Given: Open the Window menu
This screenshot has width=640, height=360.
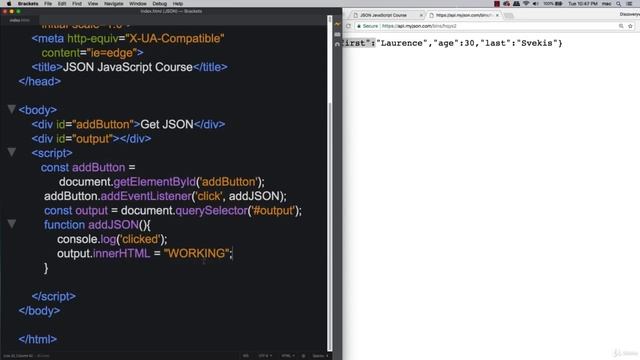Looking at the screenshot, I should pyautogui.click(x=138, y=4).
